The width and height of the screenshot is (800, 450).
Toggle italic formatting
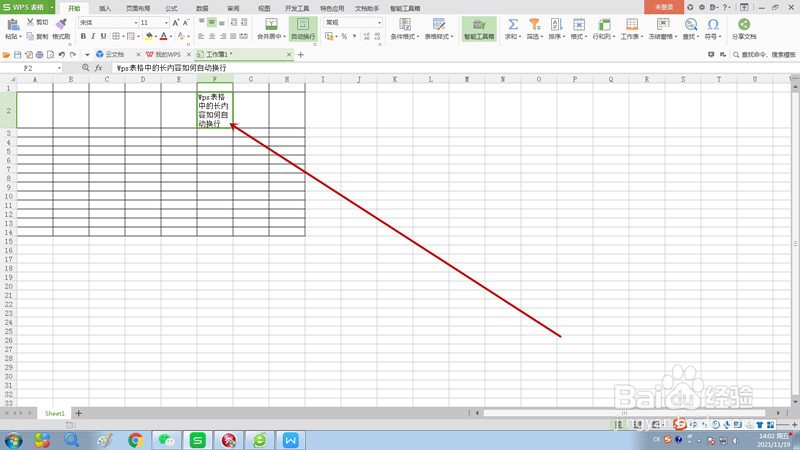click(x=93, y=36)
